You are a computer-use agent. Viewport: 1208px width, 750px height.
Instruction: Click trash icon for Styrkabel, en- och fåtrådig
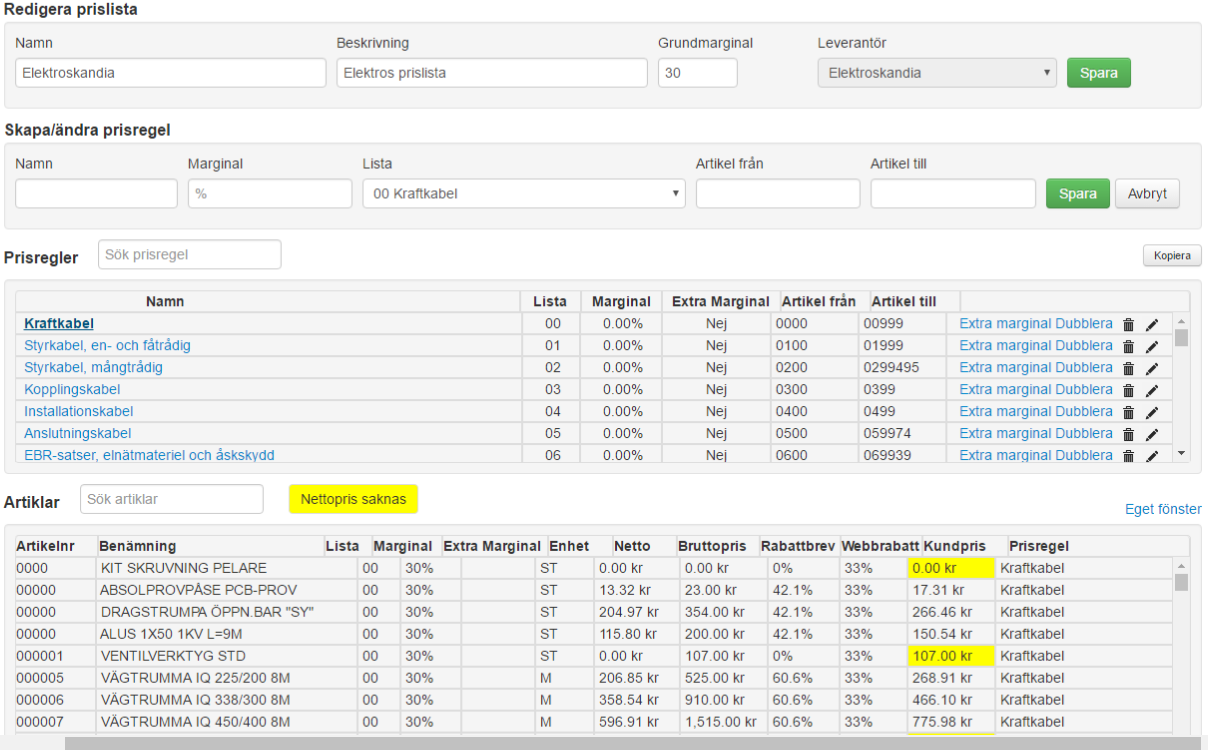coord(1128,346)
